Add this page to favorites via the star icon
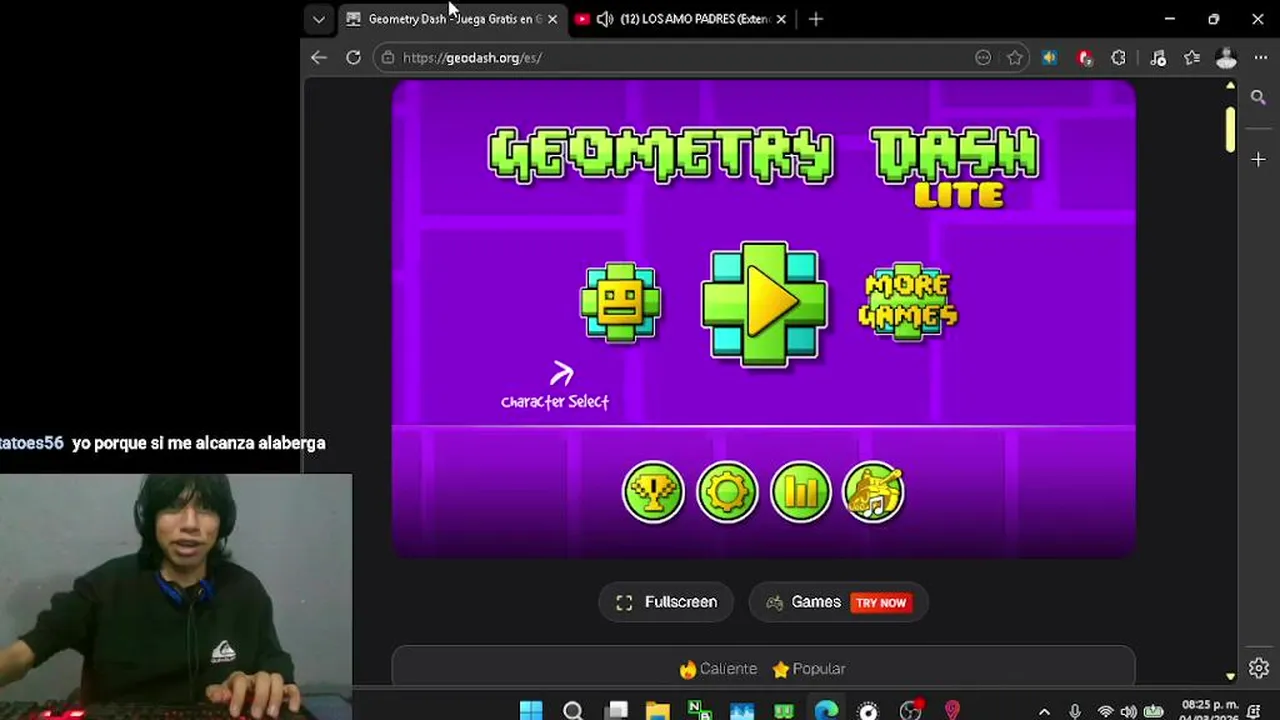Viewport: 1280px width, 720px height. [x=1014, y=58]
